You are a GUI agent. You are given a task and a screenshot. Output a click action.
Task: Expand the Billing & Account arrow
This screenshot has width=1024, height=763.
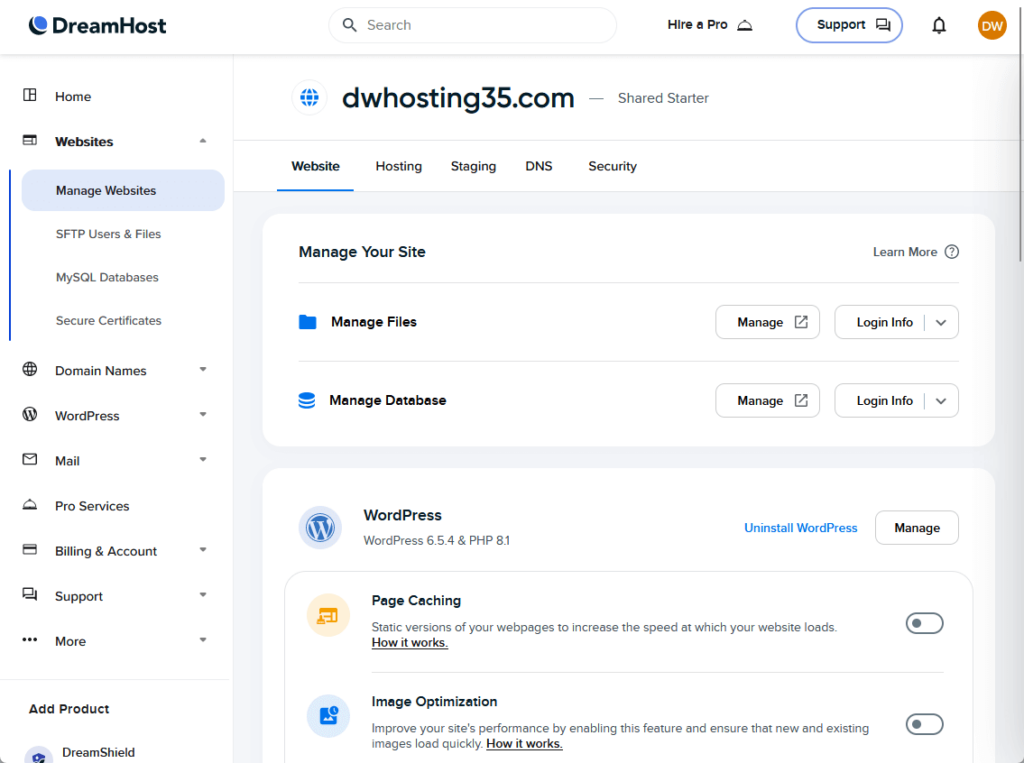point(203,550)
